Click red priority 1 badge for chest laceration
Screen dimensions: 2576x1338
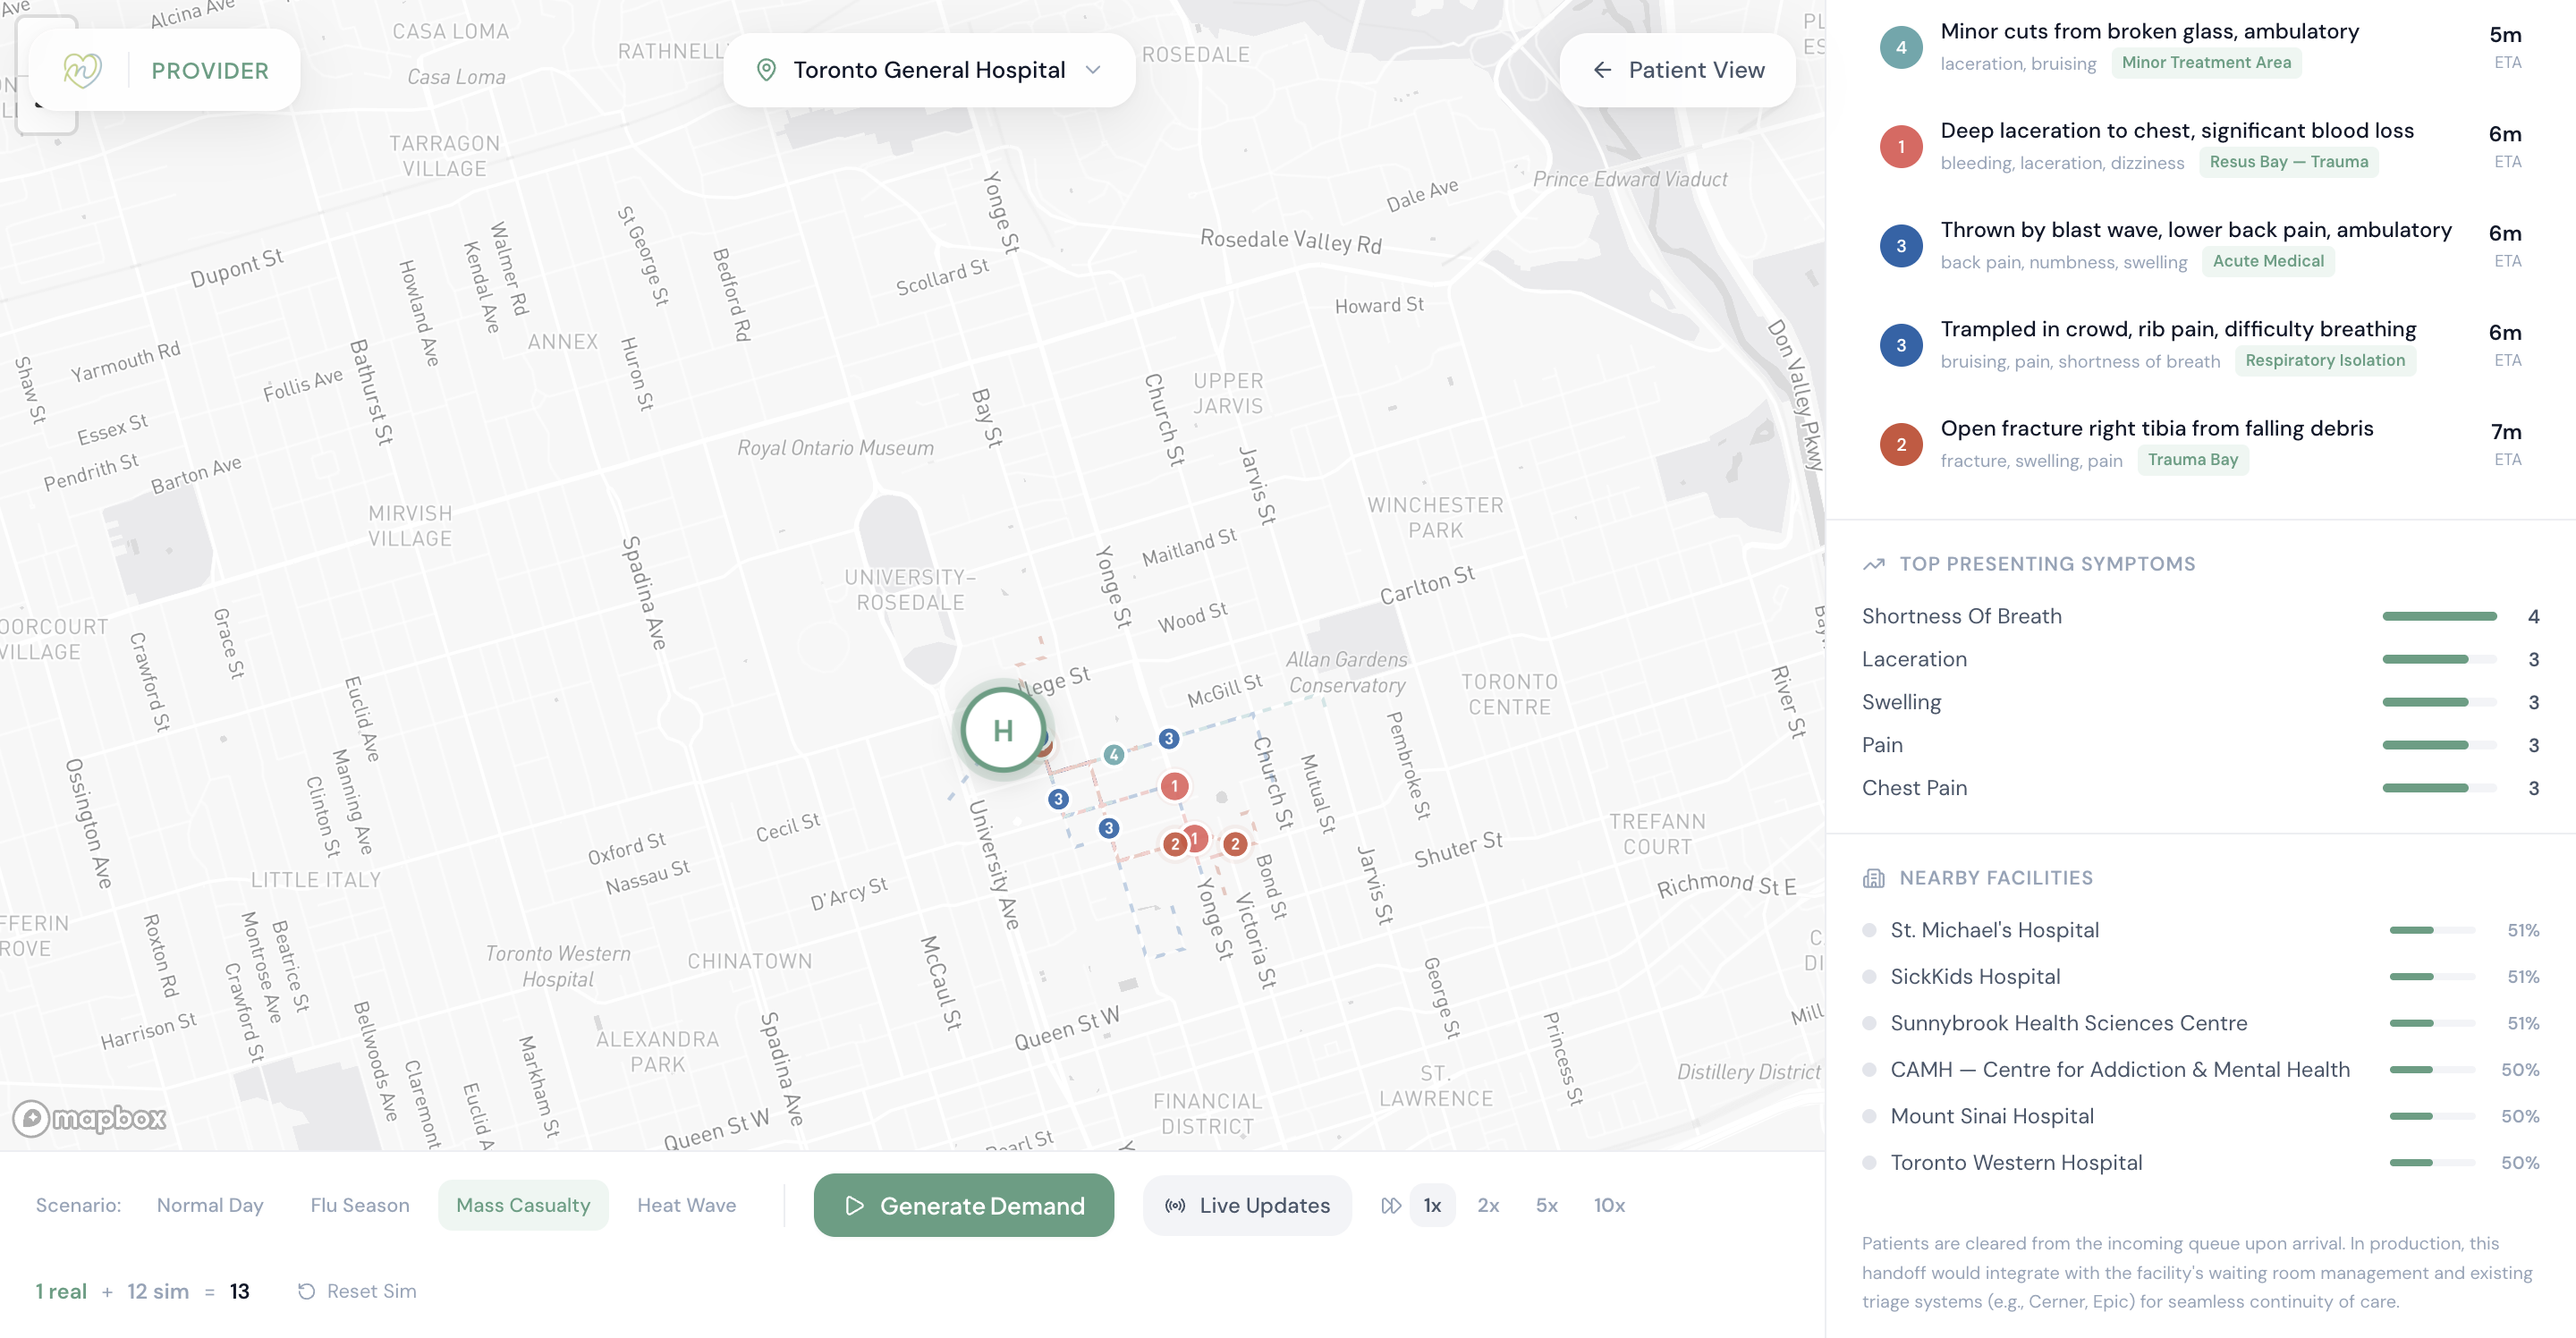[1900, 147]
